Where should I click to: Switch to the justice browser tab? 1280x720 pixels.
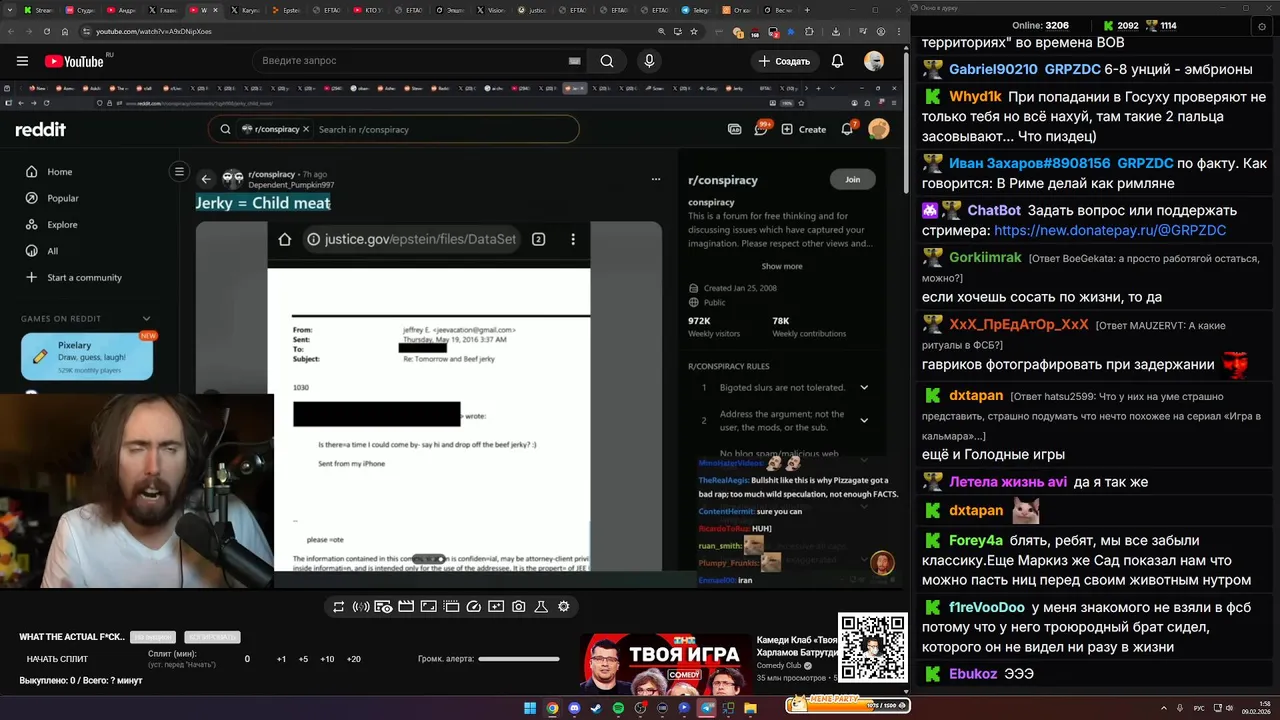(535, 10)
